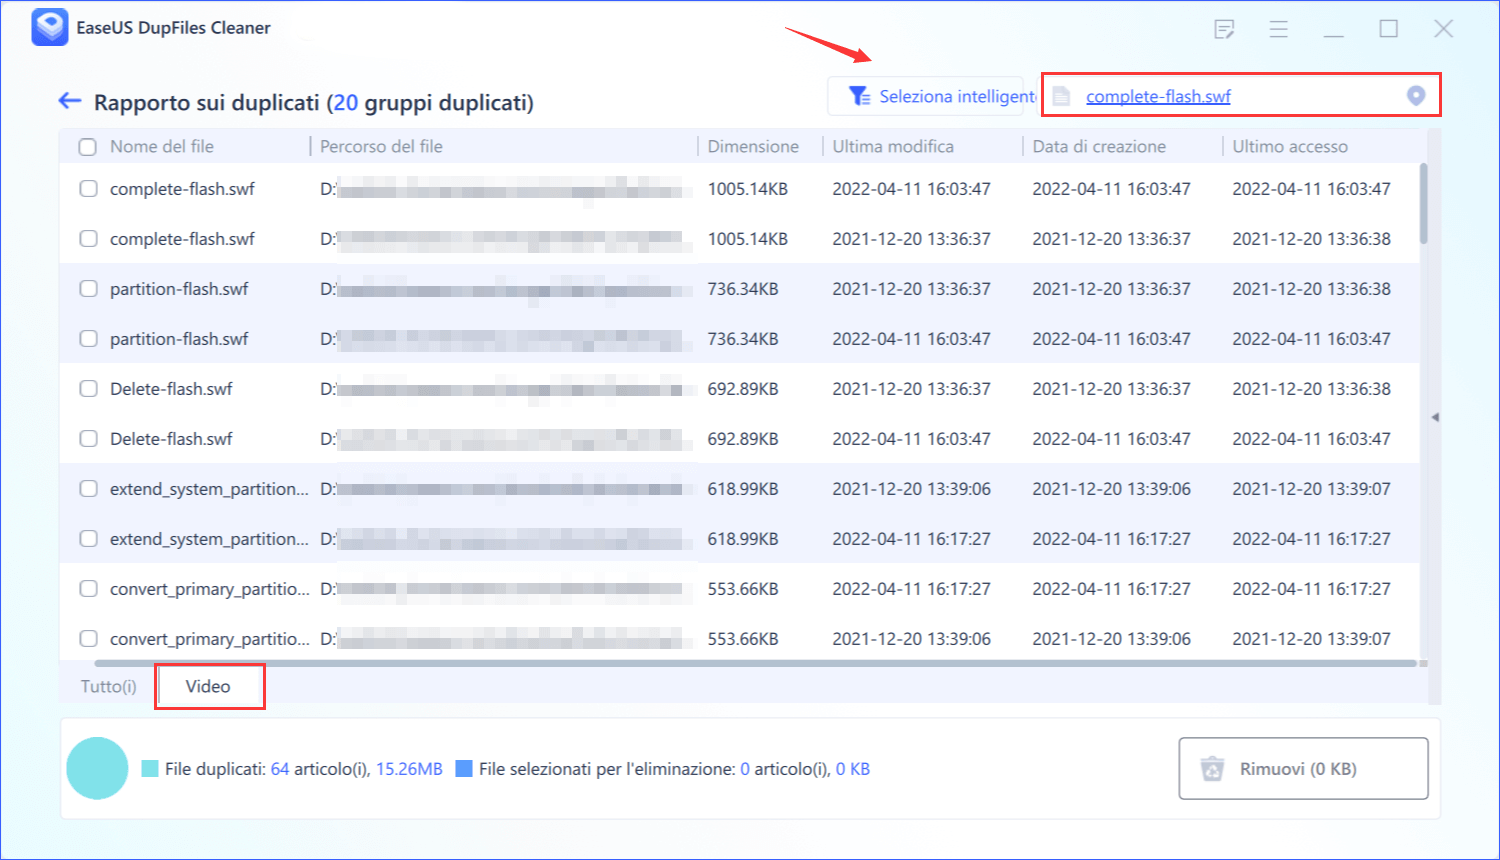This screenshot has width=1500, height=860.
Task: Open file location with the pin icon
Action: pos(1416,95)
